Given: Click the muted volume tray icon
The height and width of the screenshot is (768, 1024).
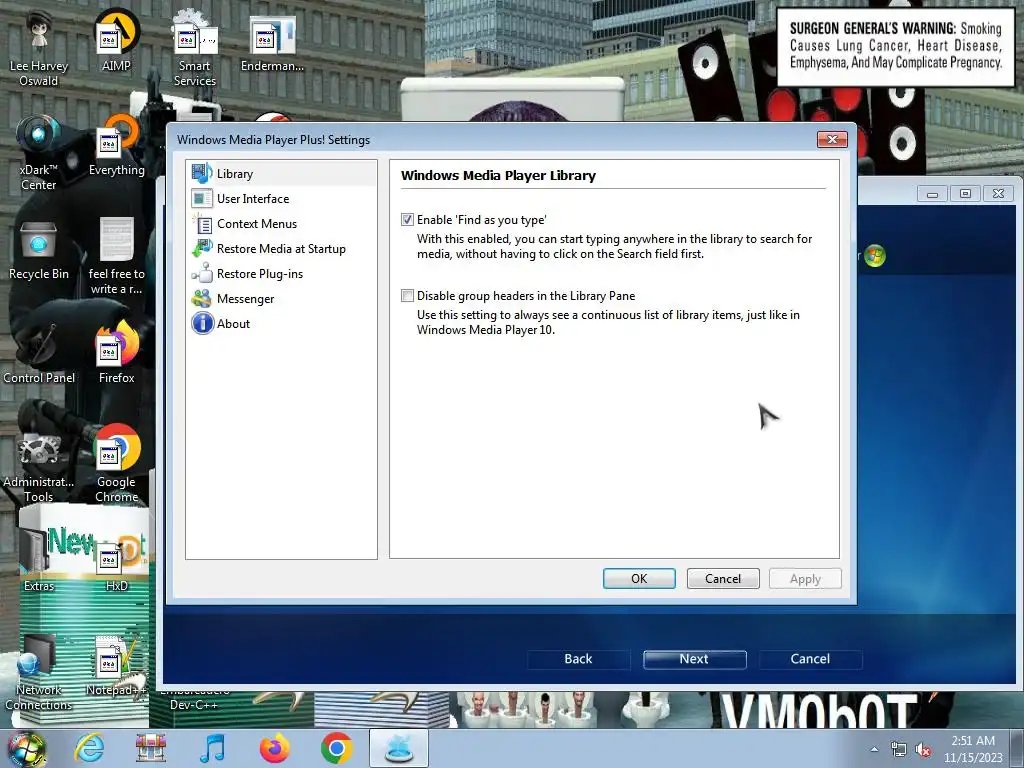Looking at the screenshot, I should (923, 750).
